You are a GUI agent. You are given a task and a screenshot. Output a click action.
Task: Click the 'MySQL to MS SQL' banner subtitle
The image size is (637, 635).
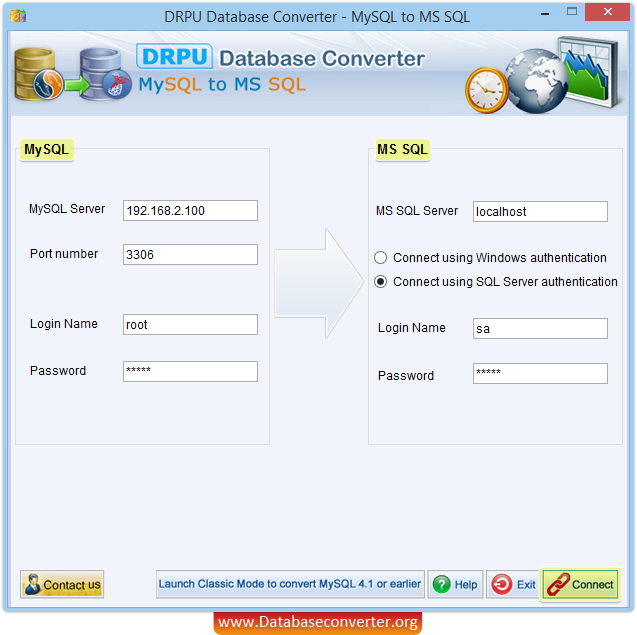pos(222,85)
